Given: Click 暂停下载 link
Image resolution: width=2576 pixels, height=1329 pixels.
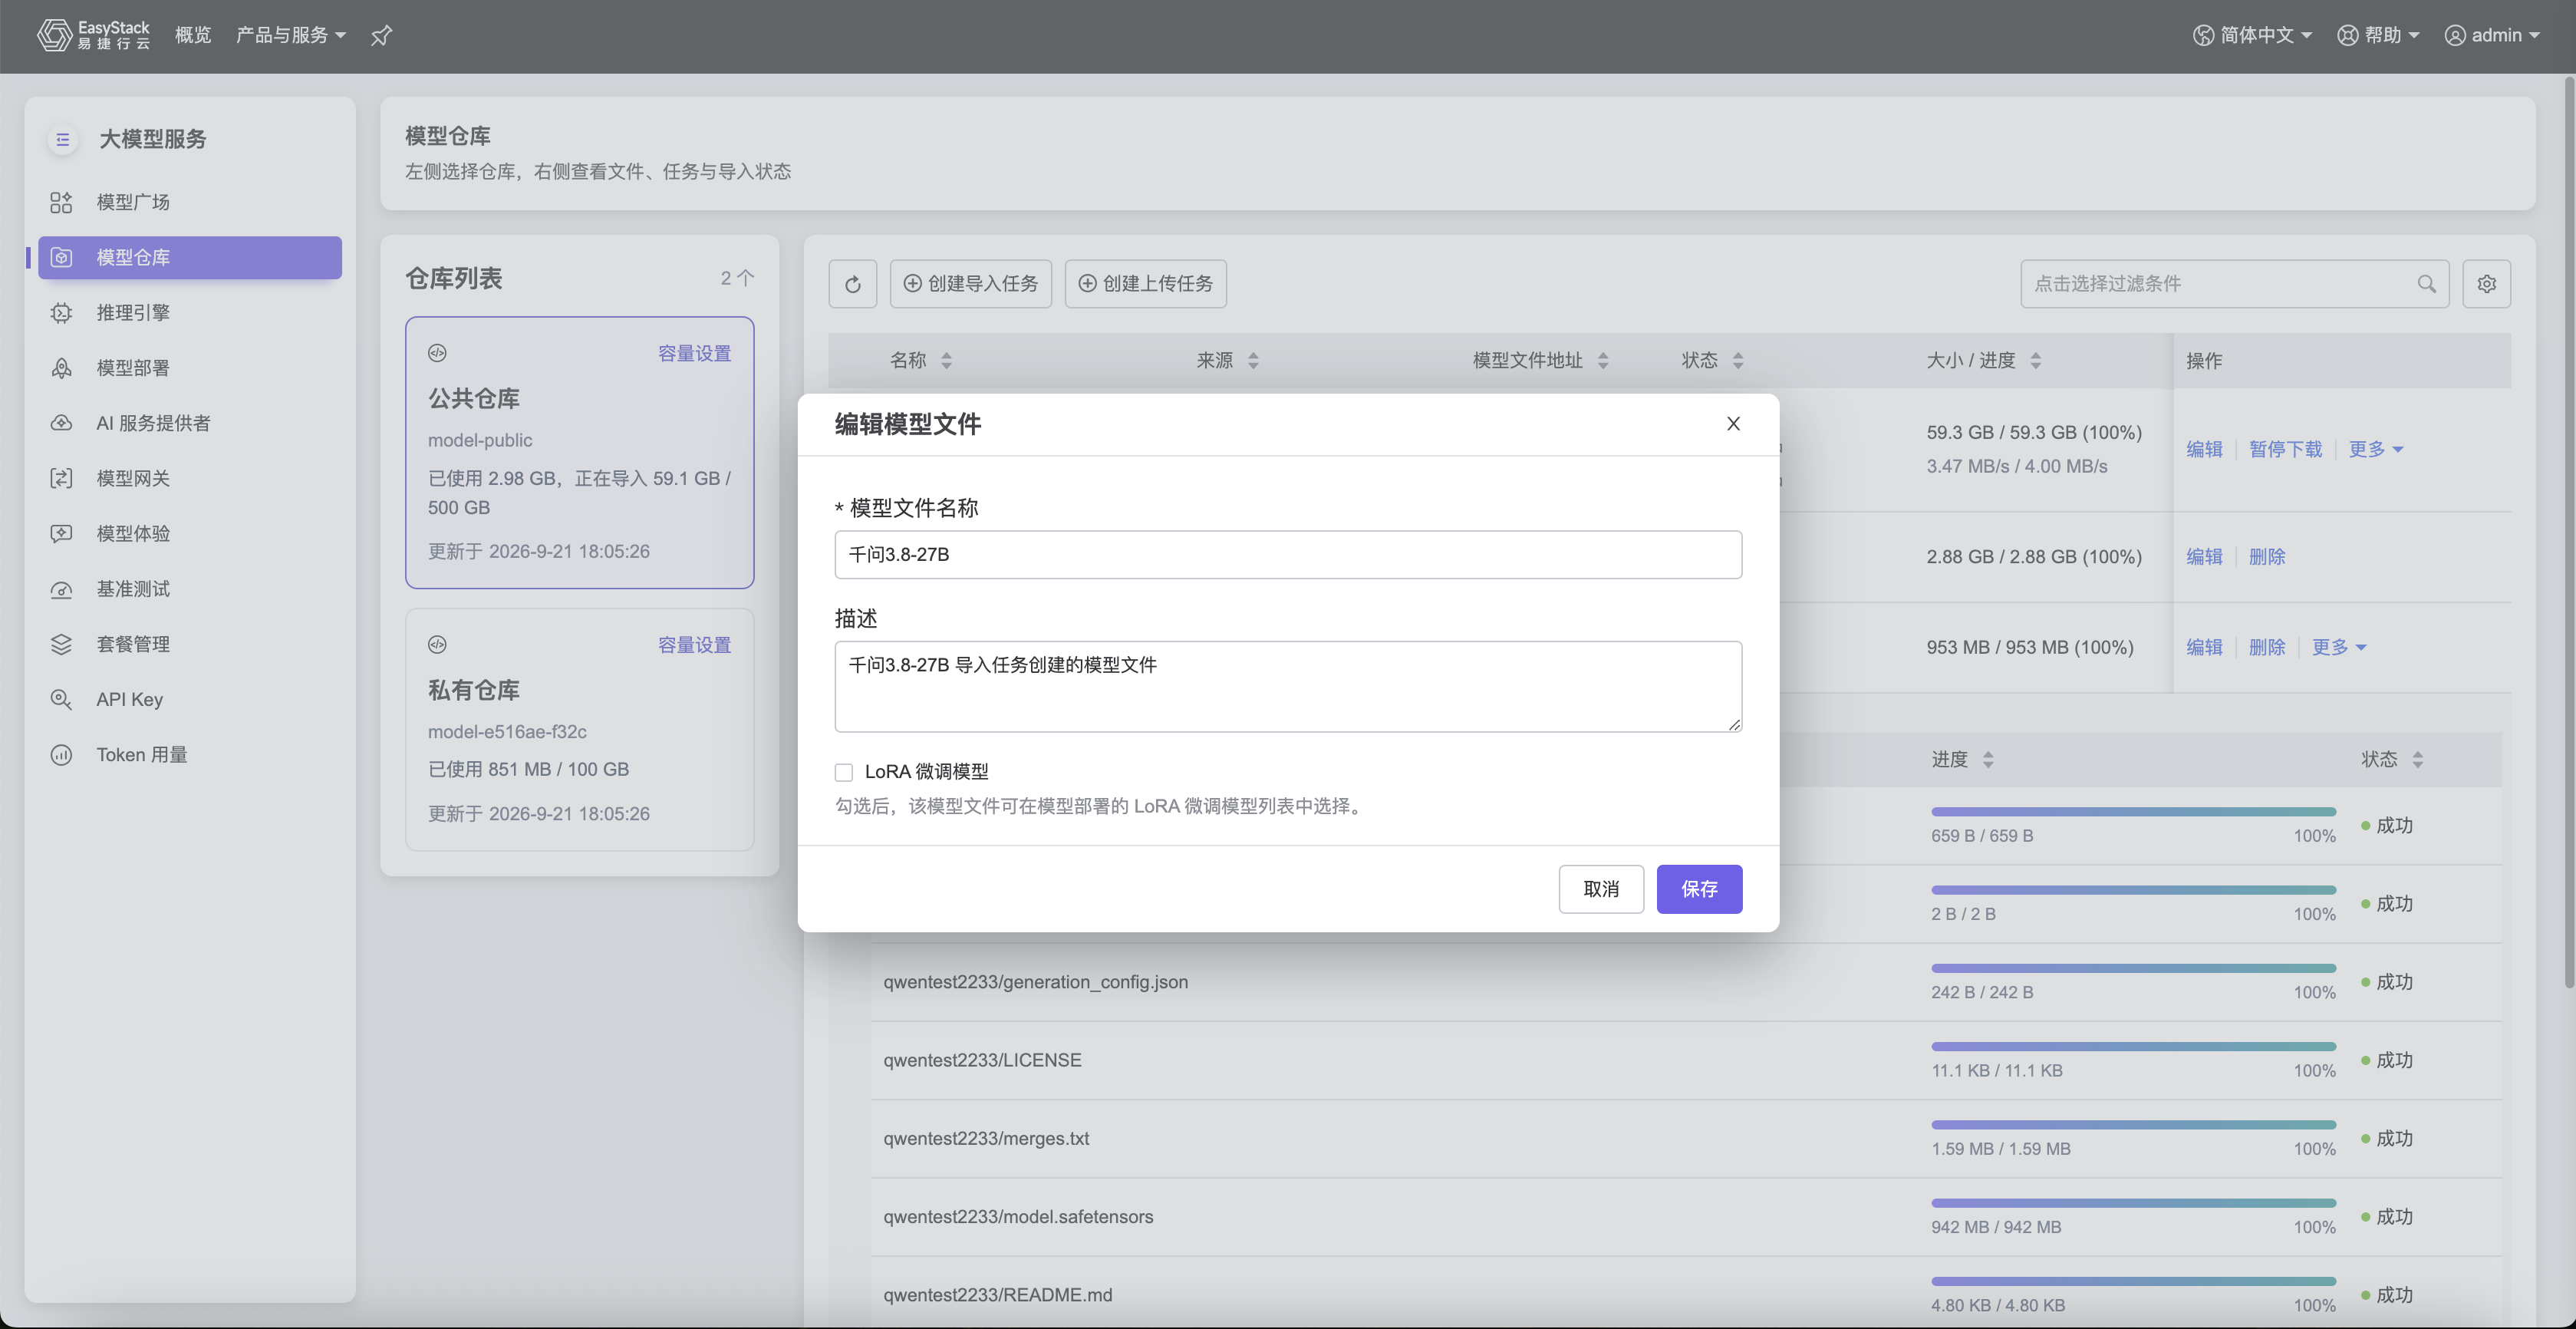Looking at the screenshot, I should pos(2285,449).
